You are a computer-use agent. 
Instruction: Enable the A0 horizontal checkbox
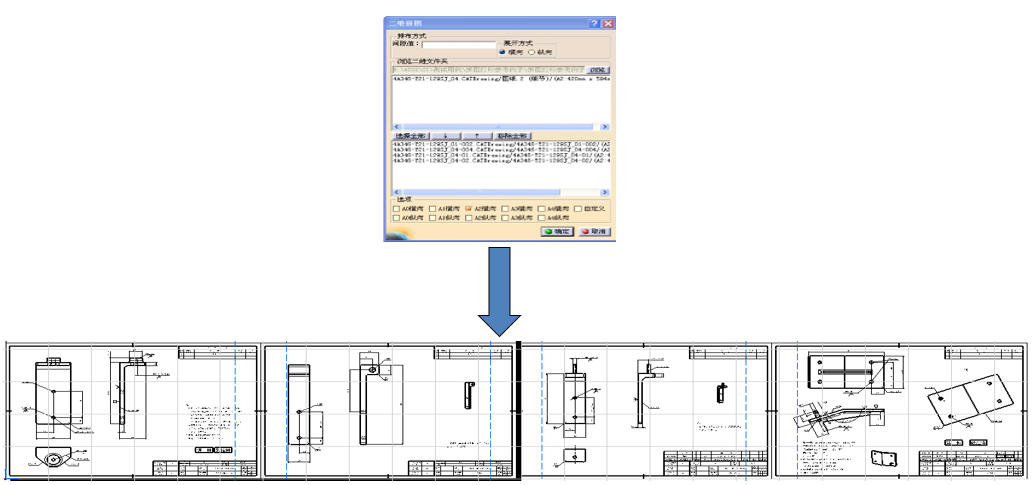[397, 208]
